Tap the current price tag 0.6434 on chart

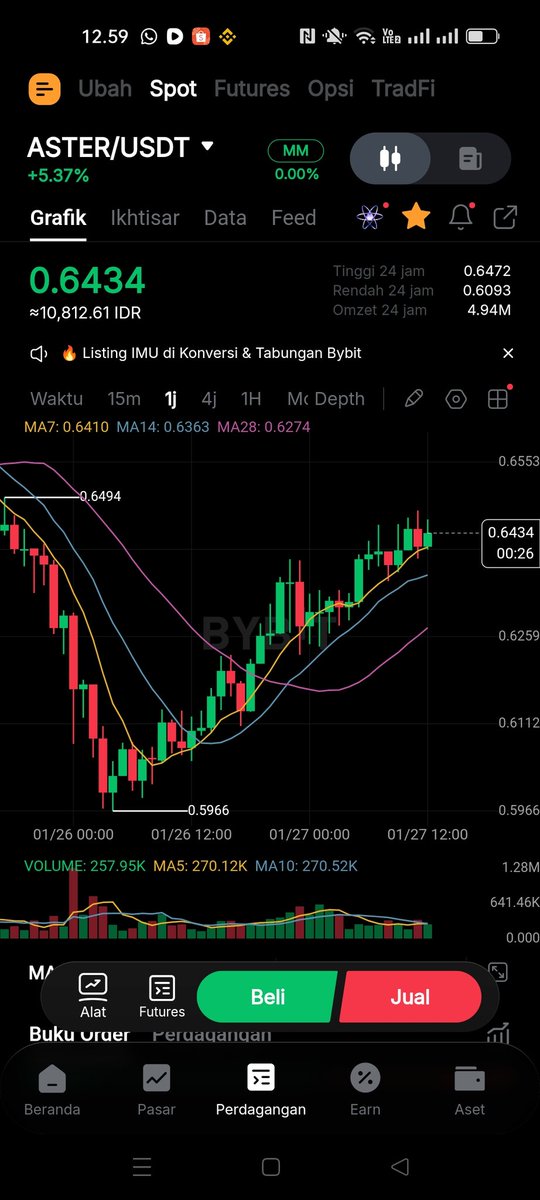[x=511, y=543]
